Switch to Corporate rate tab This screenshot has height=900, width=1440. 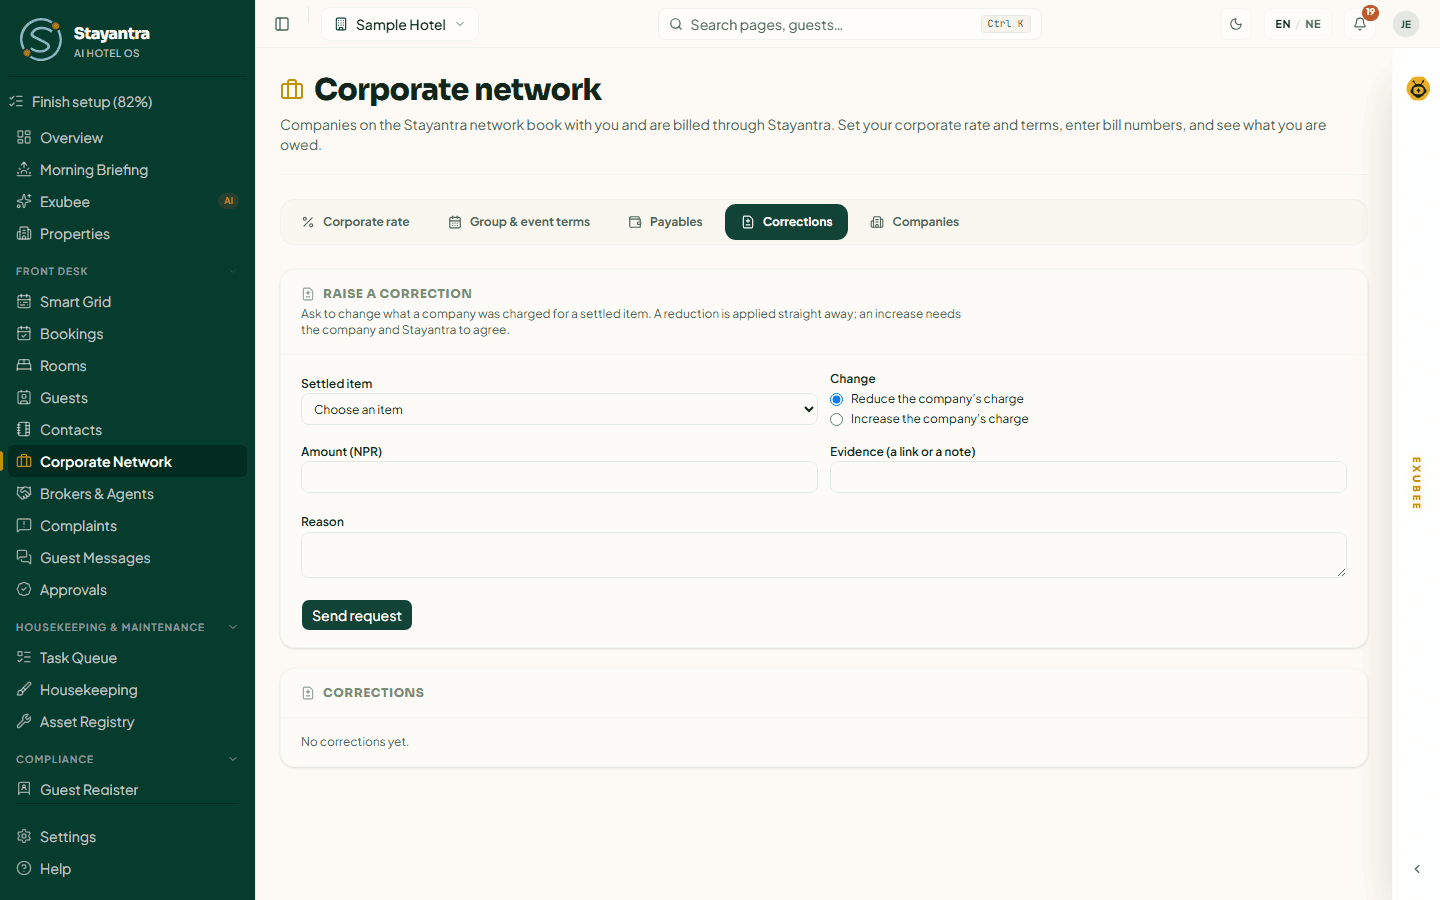356,222
